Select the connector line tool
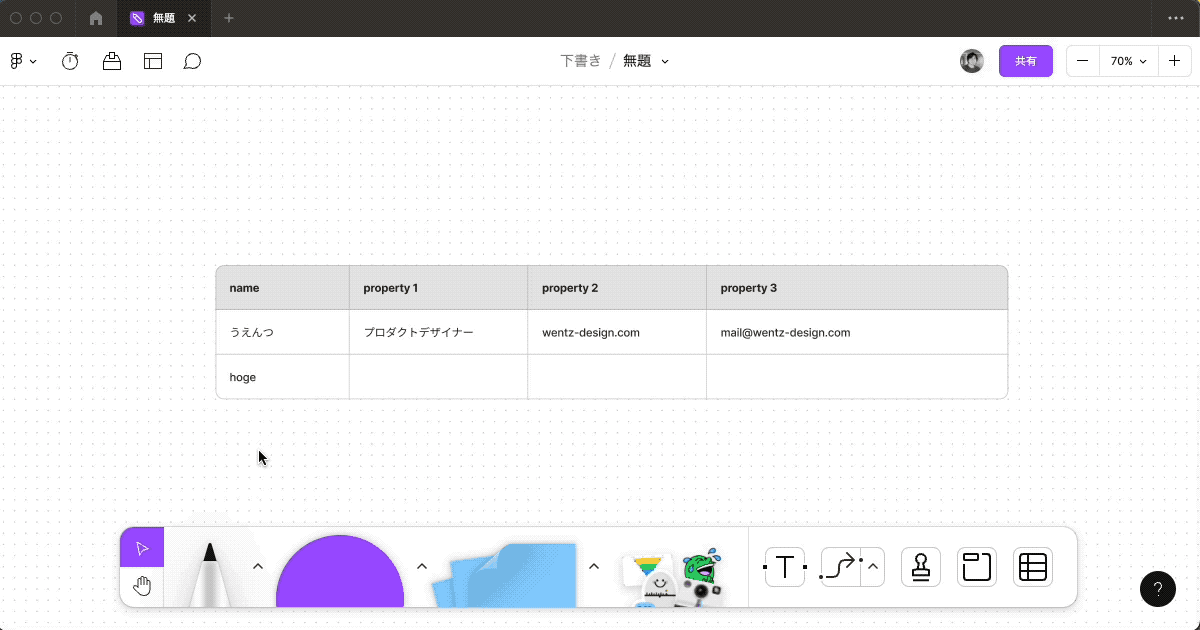Image resolution: width=1200 pixels, height=630 pixels. [841, 567]
